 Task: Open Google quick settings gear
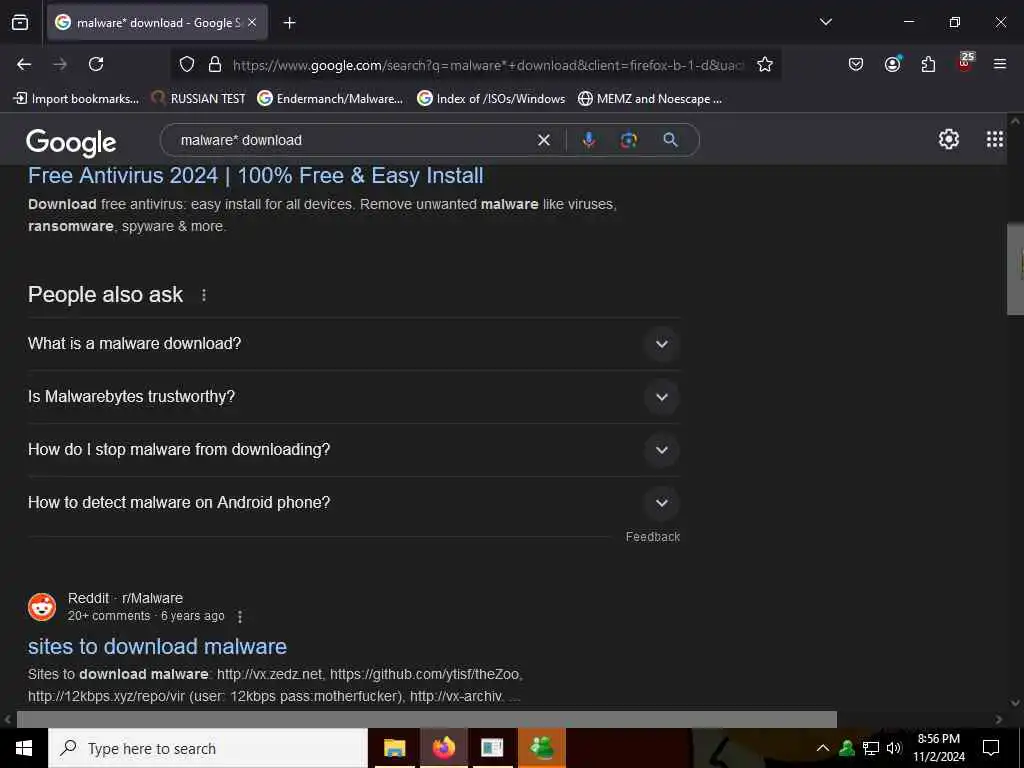[948, 139]
